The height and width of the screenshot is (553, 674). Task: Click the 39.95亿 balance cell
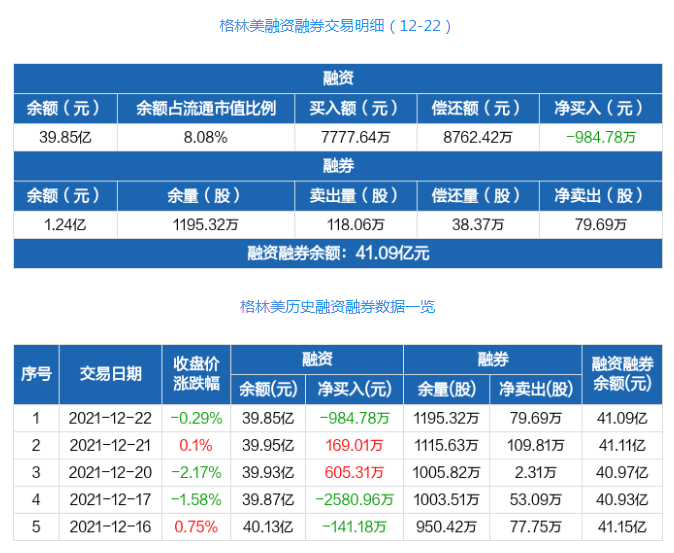(x=268, y=446)
